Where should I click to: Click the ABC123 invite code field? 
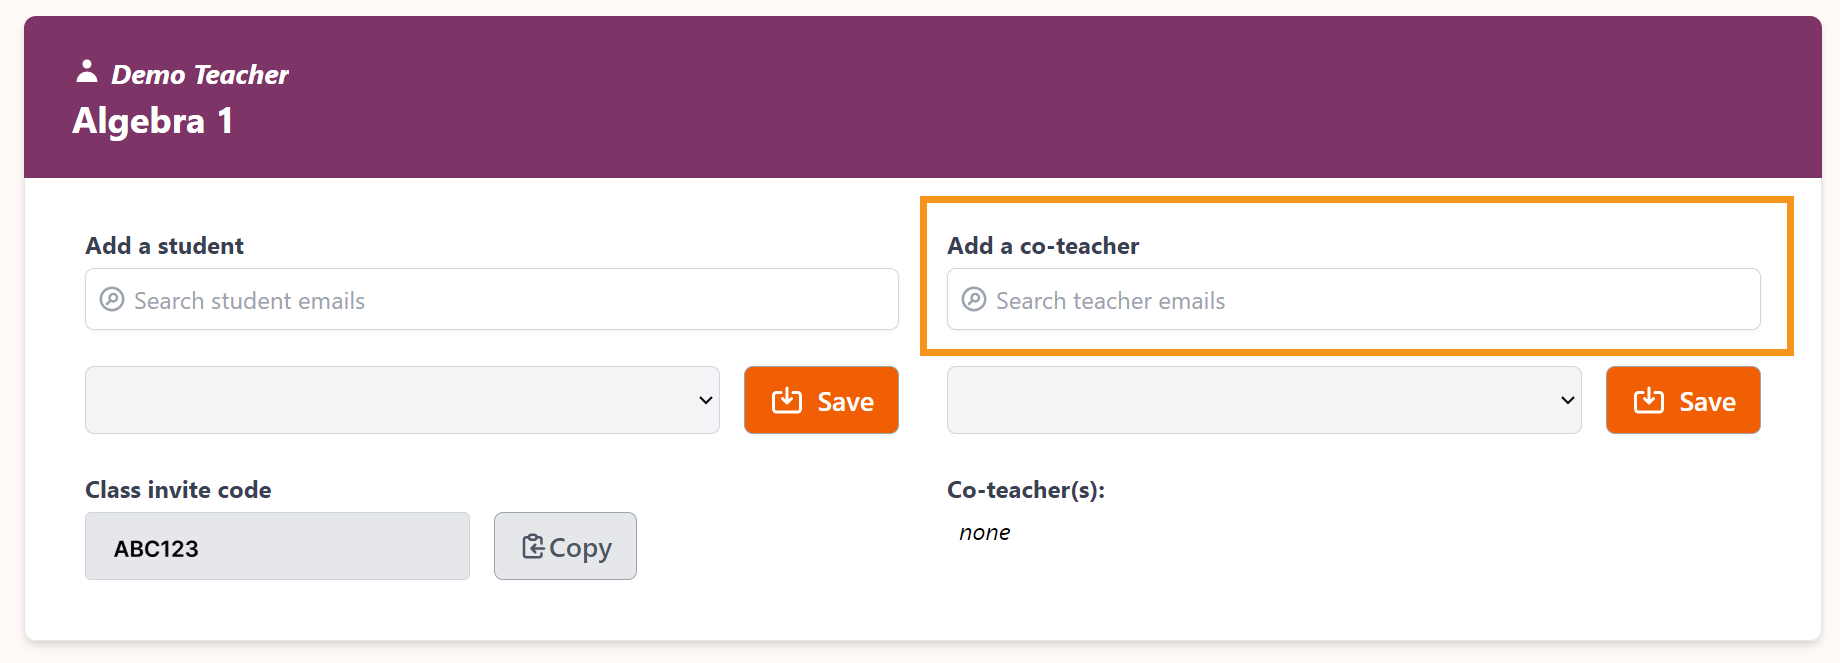(277, 547)
